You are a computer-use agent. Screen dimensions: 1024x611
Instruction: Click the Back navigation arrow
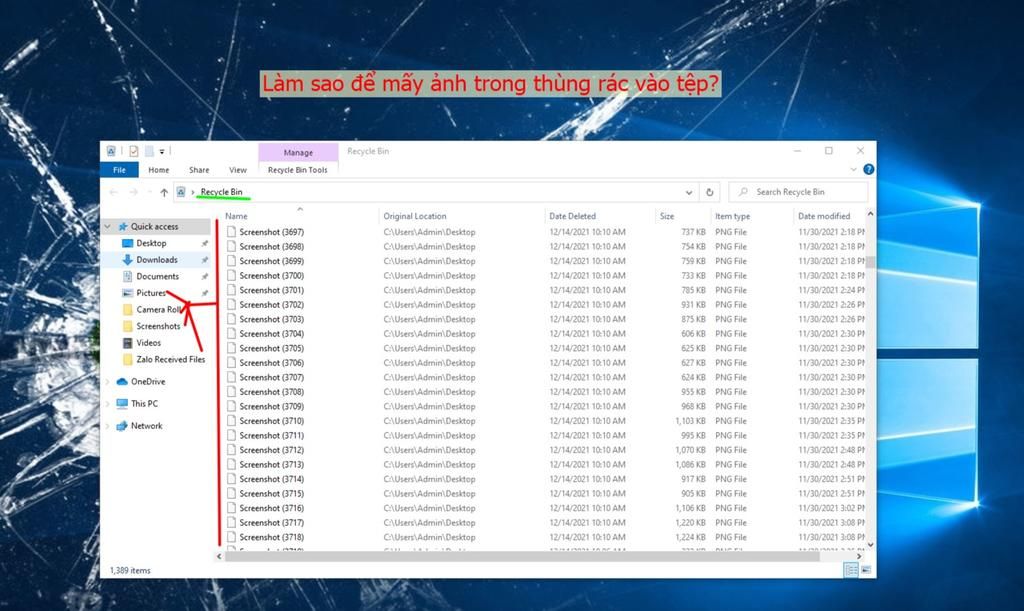pos(114,192)
